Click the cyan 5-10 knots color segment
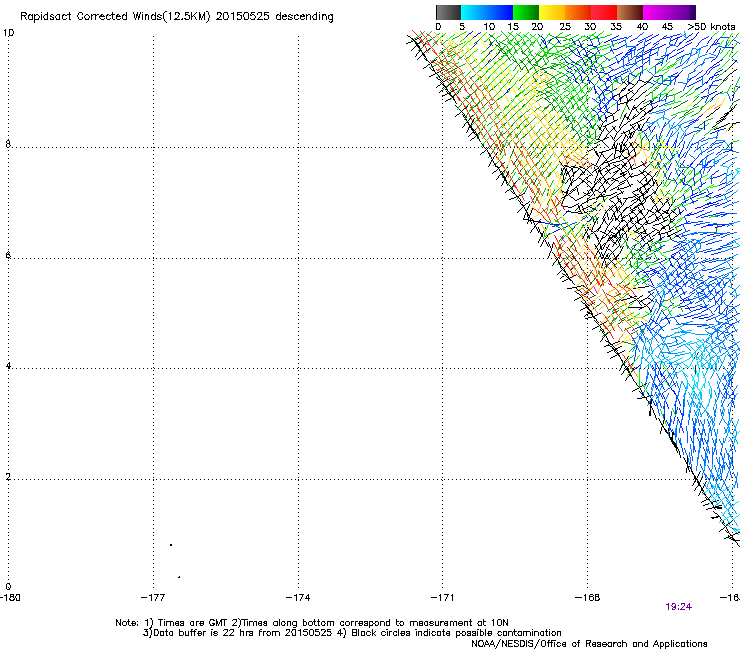This screenshot has height=650, width=740. (x=474, y=12)
